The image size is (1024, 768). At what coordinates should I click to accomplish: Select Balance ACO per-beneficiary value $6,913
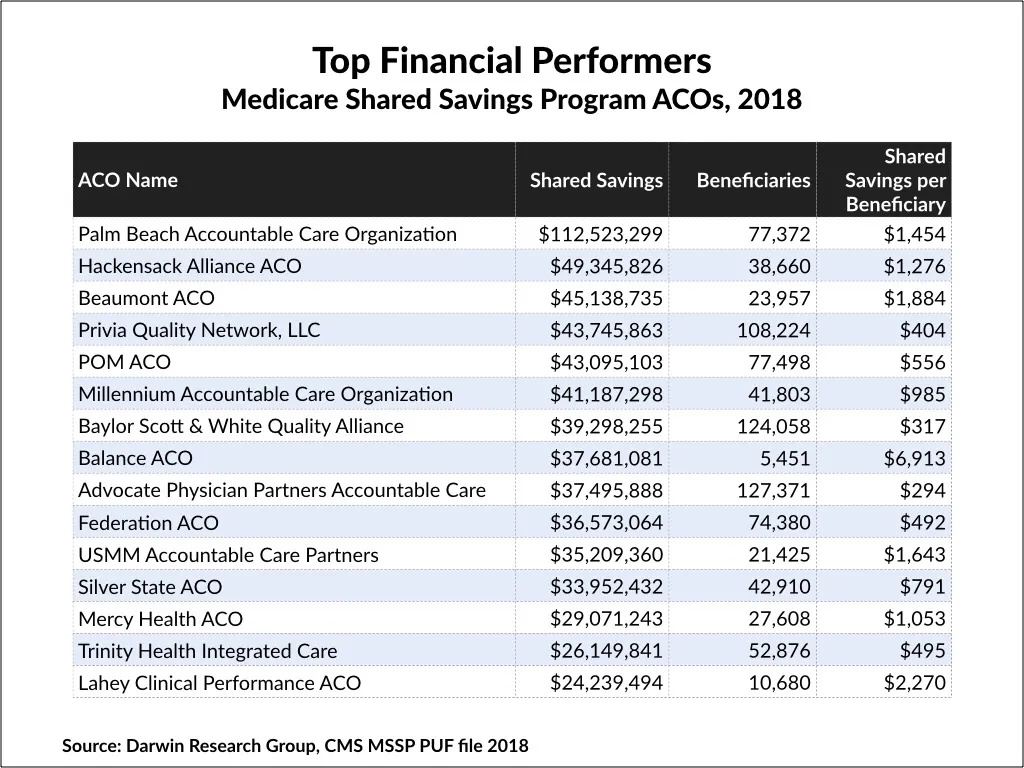click(914, 458)
